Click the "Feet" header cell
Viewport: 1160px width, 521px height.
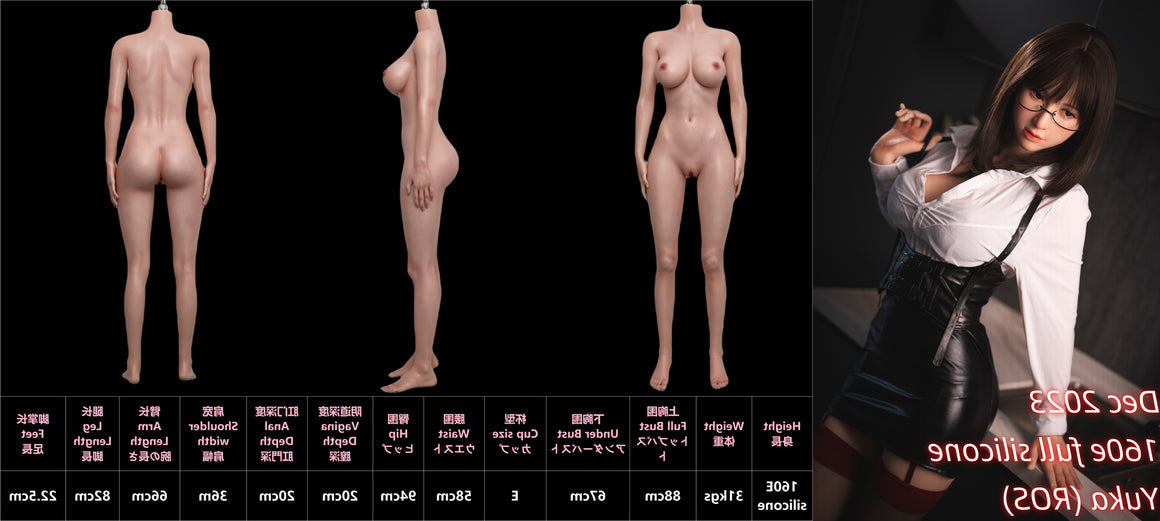[33, 434]
